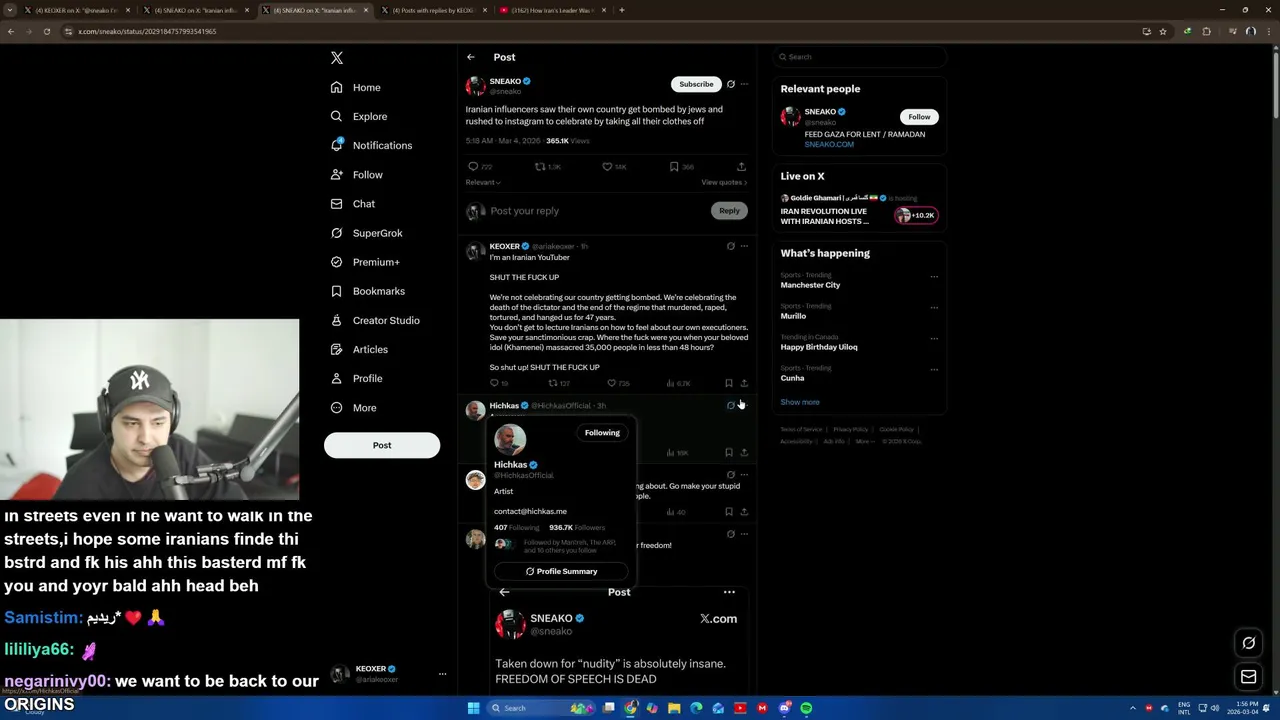1280x720 pixels.
Task: Open more options for the Murillo trend
Action: [x=934, y=308]
